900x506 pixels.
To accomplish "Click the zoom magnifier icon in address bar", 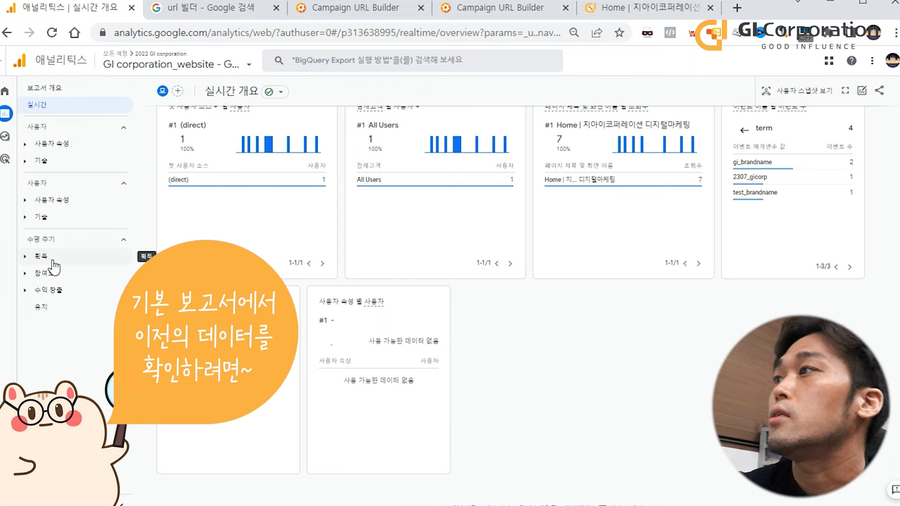I will pos(574,33).
